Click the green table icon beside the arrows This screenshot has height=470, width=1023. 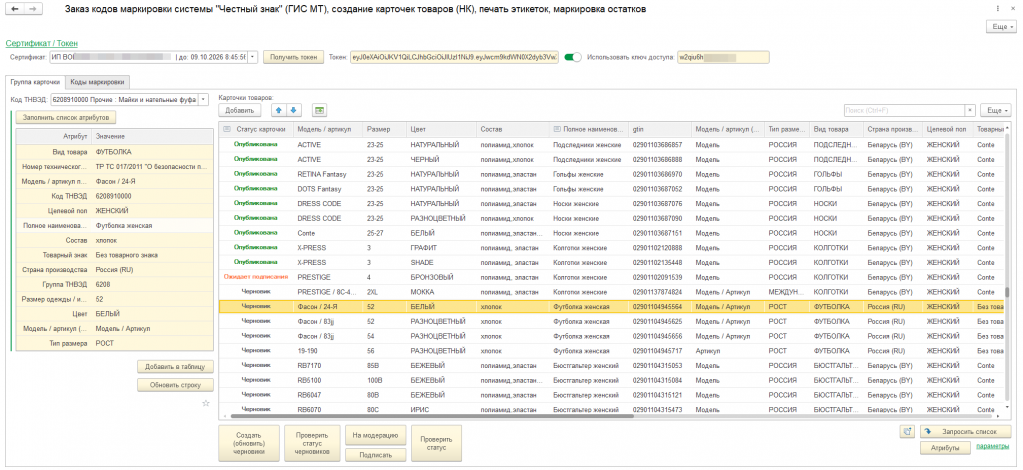pos(319,110)
